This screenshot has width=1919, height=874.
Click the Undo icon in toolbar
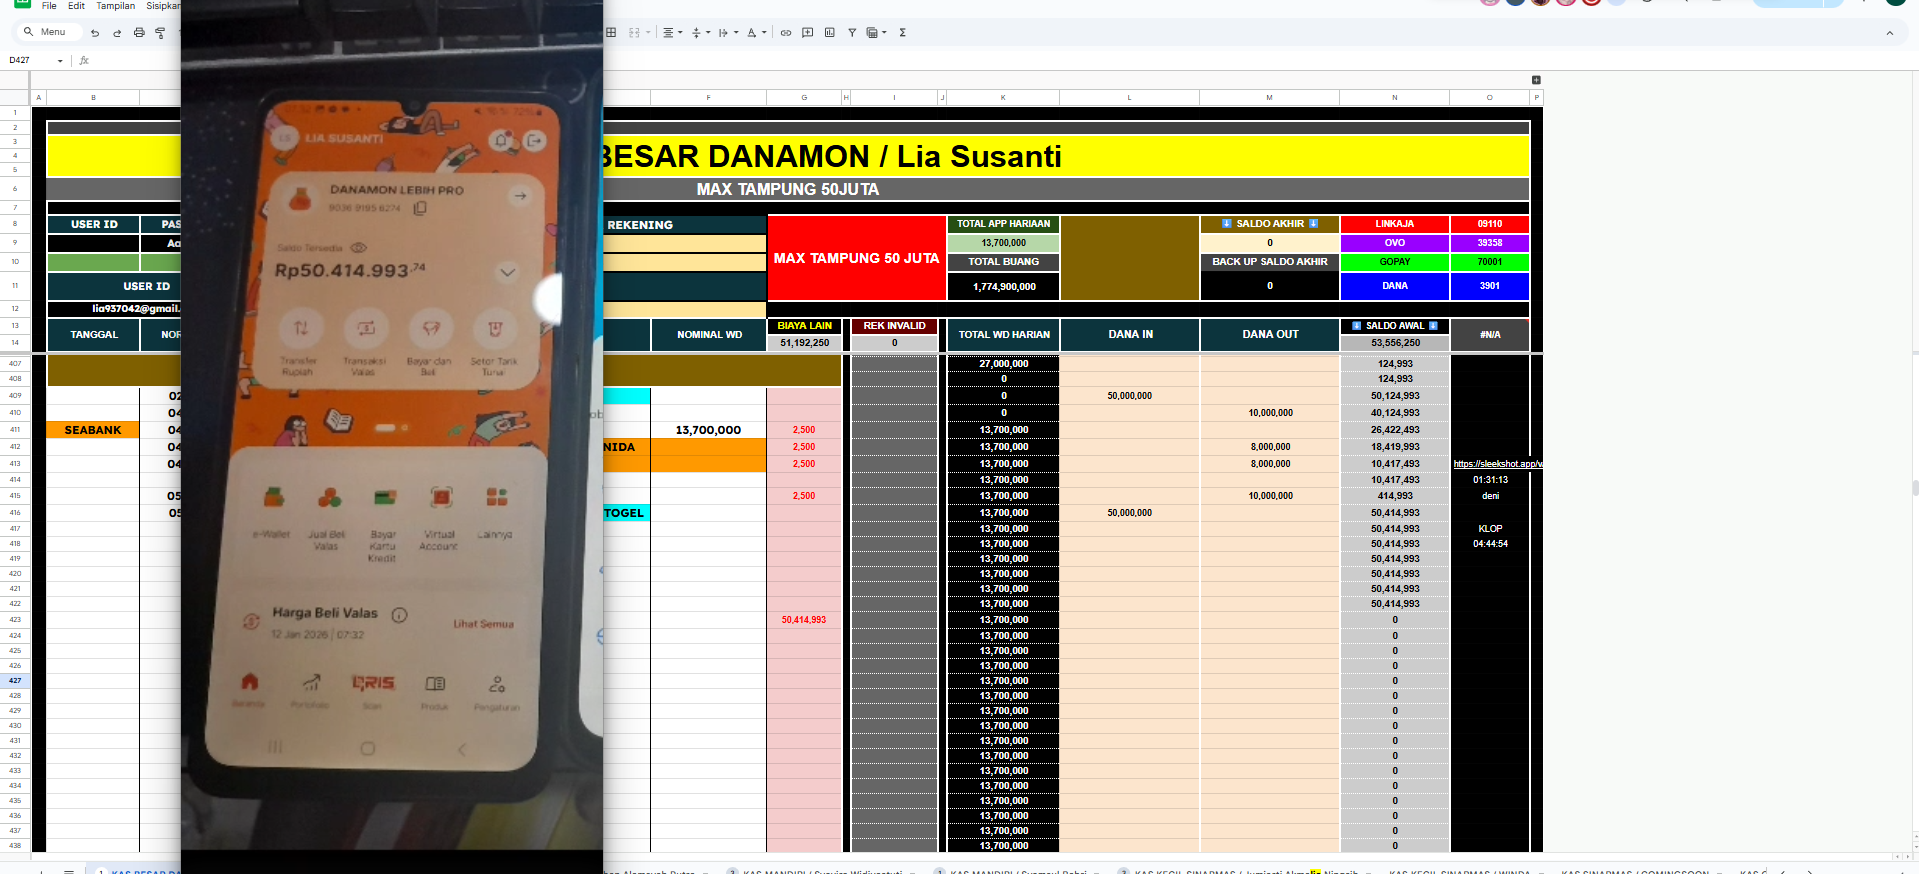95,33
